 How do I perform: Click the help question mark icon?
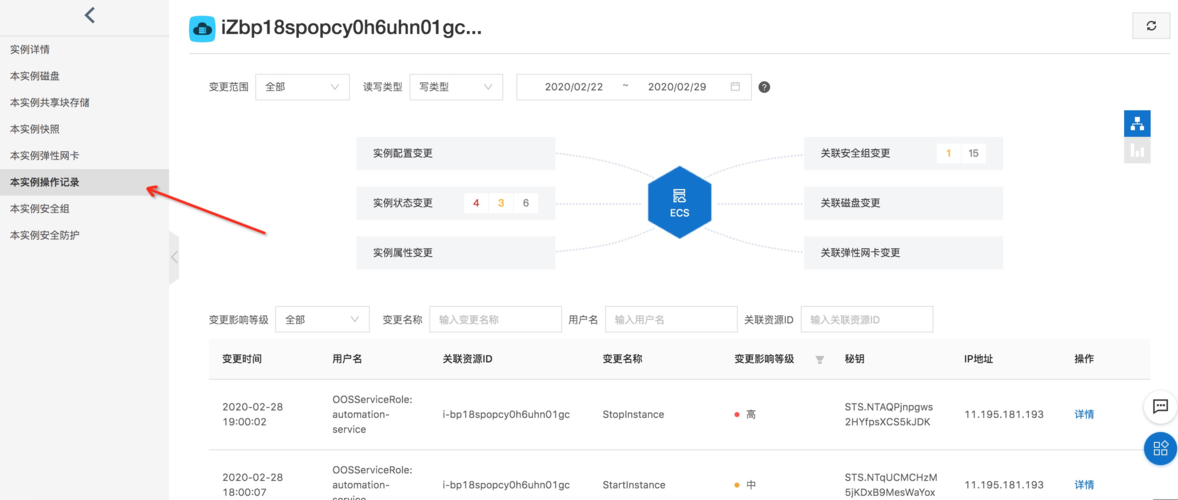[764, 87]
